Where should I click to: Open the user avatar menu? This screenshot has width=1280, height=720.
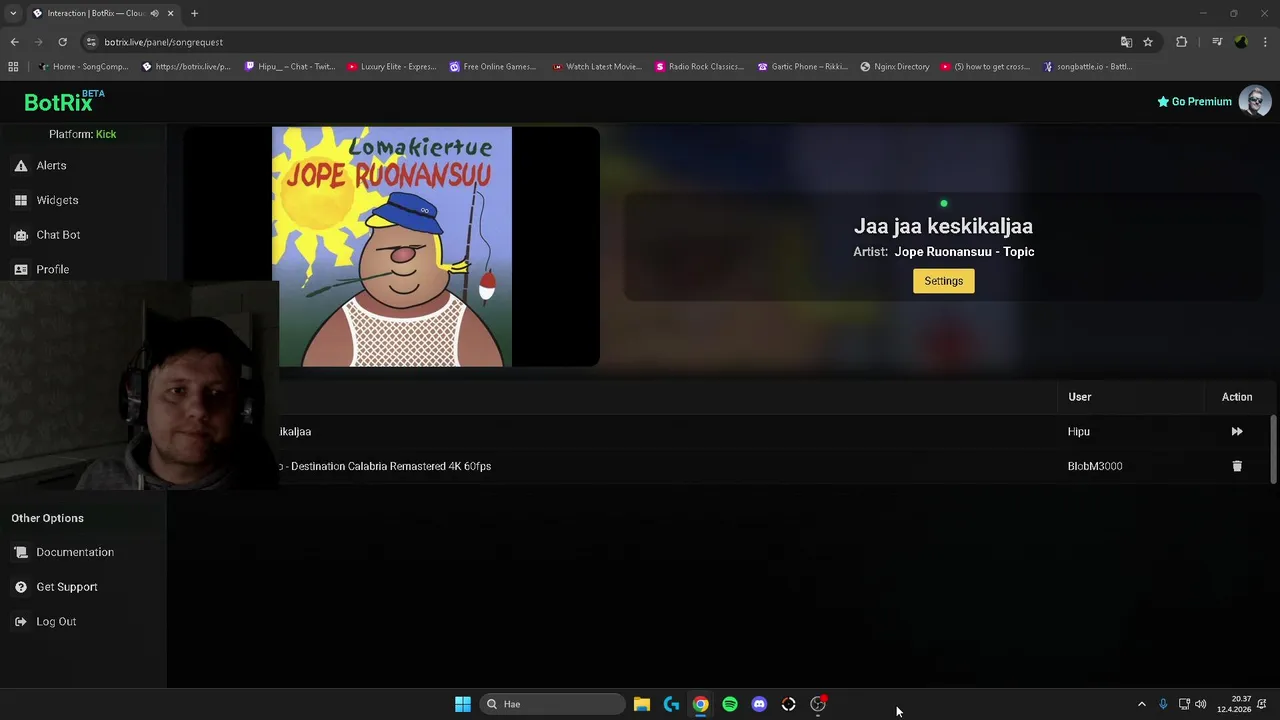(x=1255, y=101)
